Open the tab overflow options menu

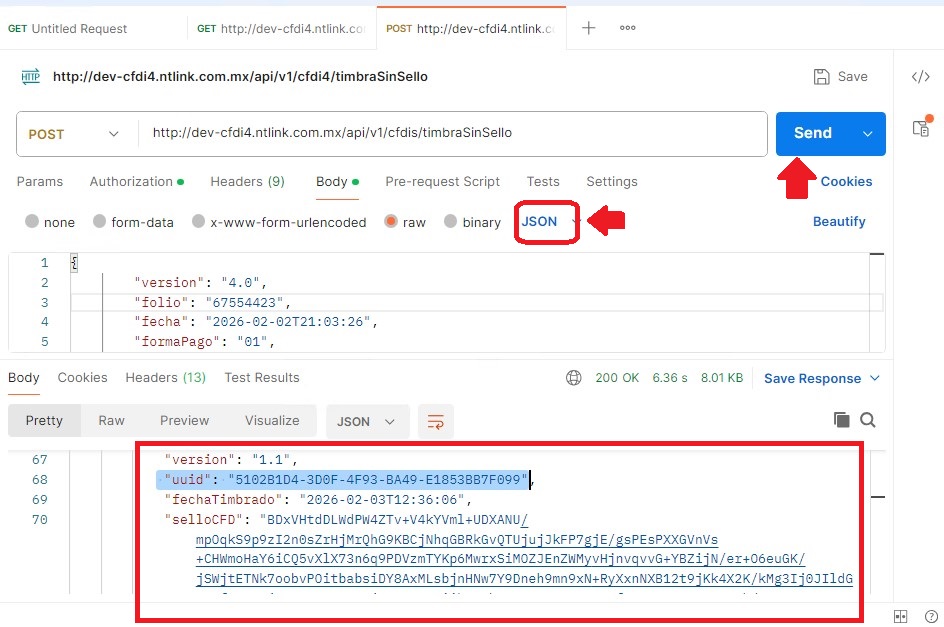[627, 28]
